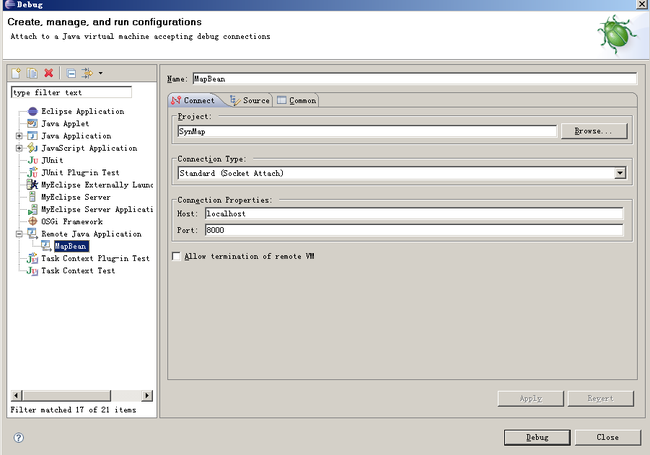This screenshot has height=455, width=650.
Task: Click the Close button
Action: click(608, 438)
